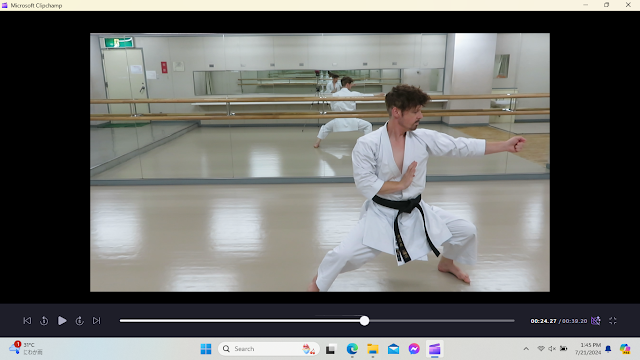
Task: Click the 00:24.27 current time display
Action: pyautogui.click(x=543, y=321)
